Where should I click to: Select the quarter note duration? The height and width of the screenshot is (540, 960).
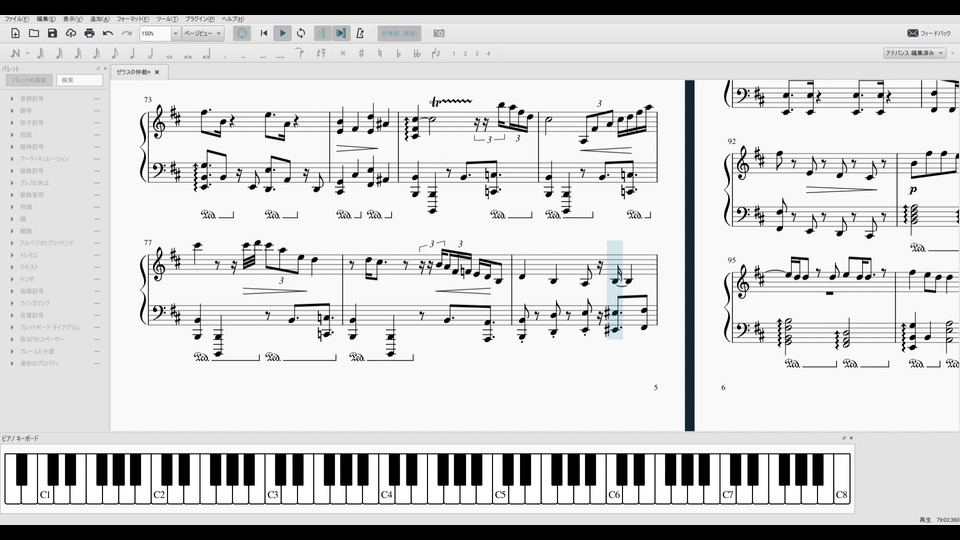click(132, 53)
